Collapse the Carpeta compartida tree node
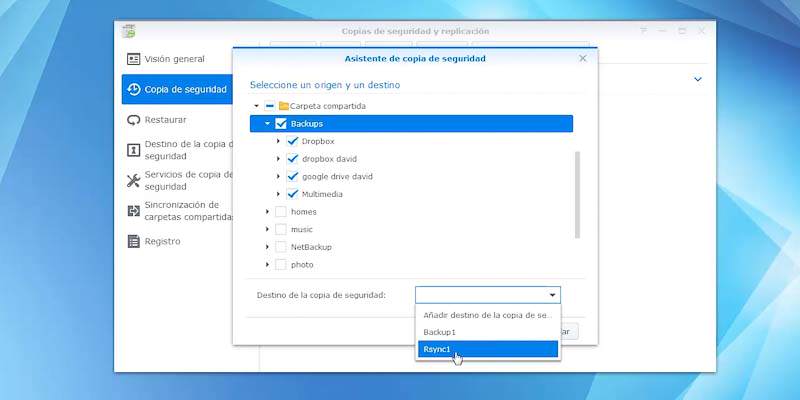Screen dimensions: 800x400 pyautogui.click(x=256, y=106)
